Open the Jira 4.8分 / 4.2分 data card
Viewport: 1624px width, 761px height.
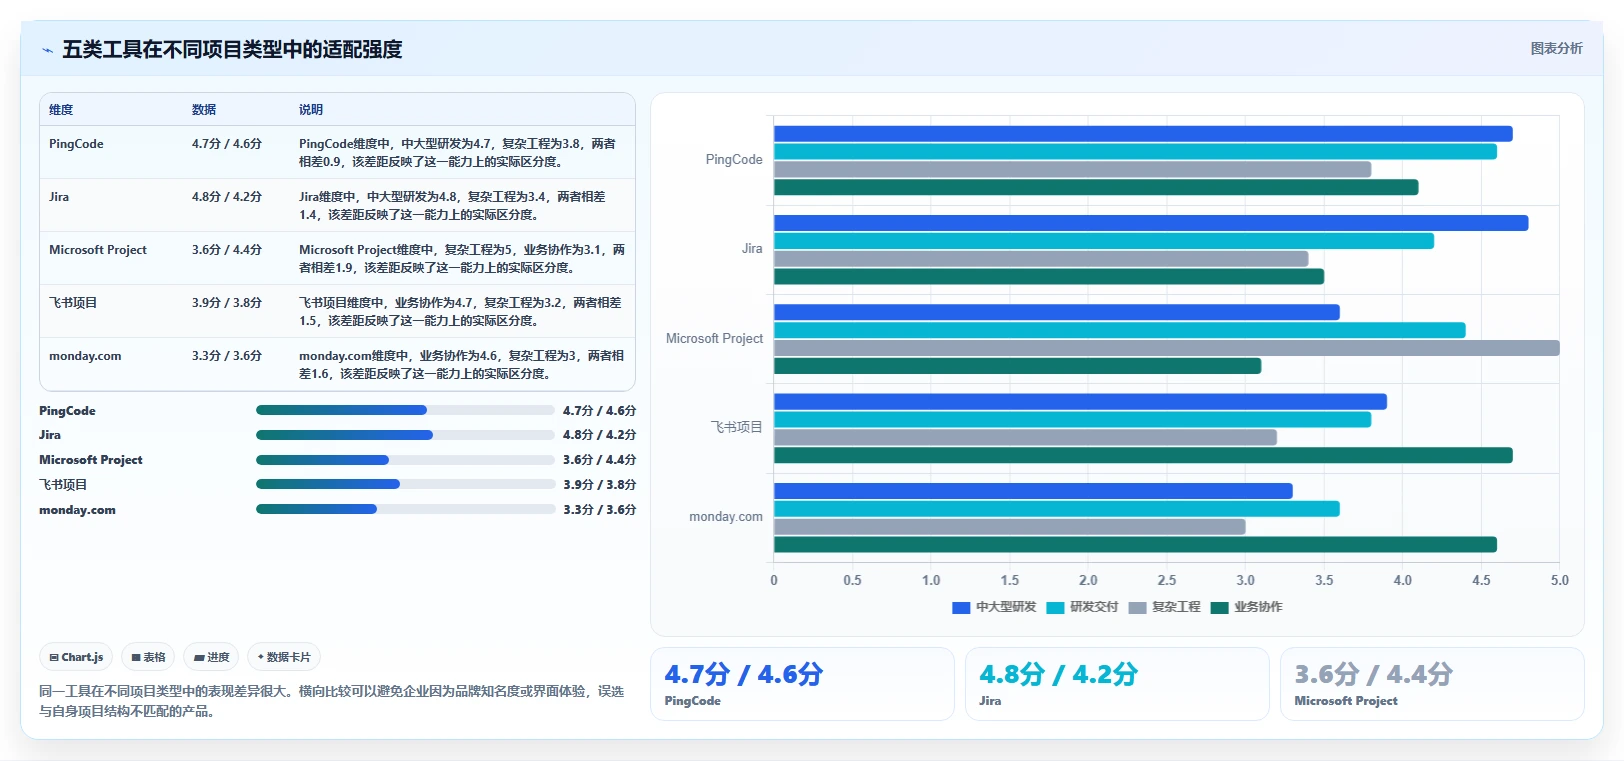click(x=1117, y=684)
